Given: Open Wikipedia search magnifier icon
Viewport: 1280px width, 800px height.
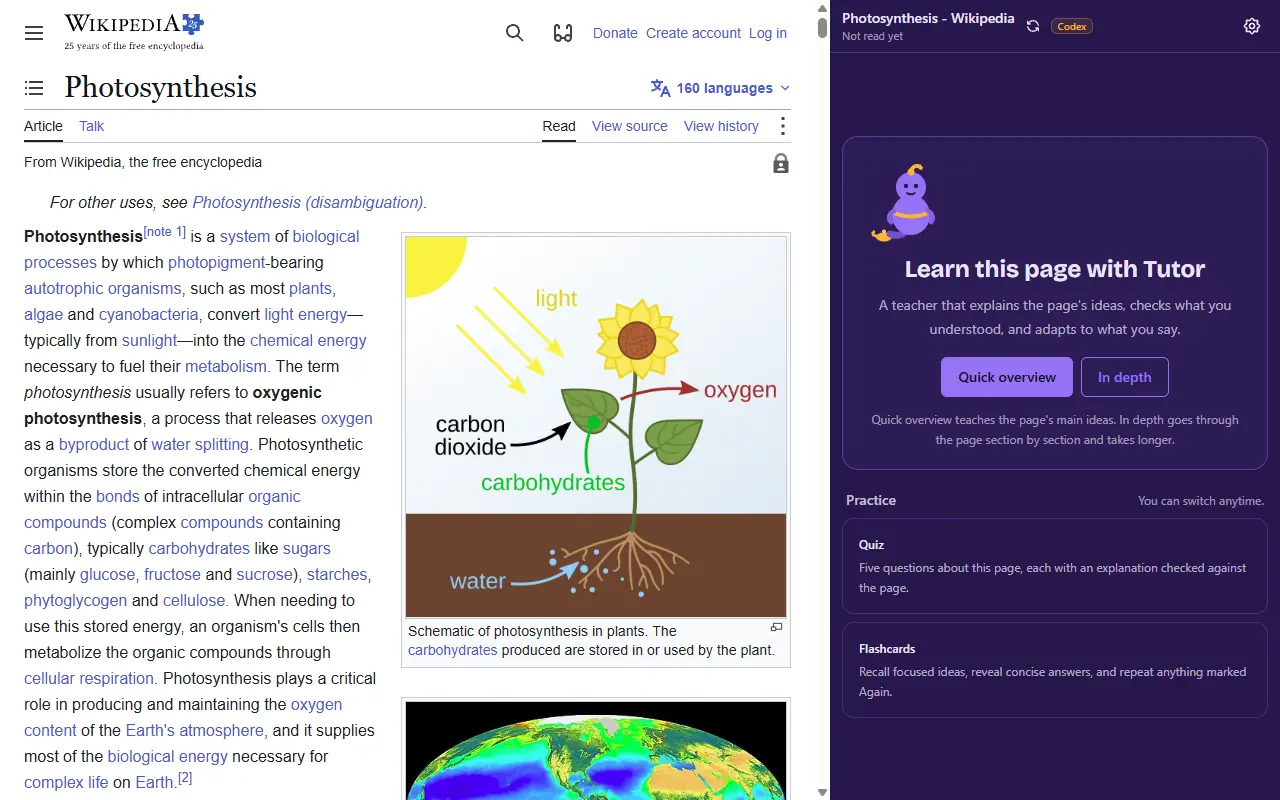Looking at the screenshot, I should [515, 33].
